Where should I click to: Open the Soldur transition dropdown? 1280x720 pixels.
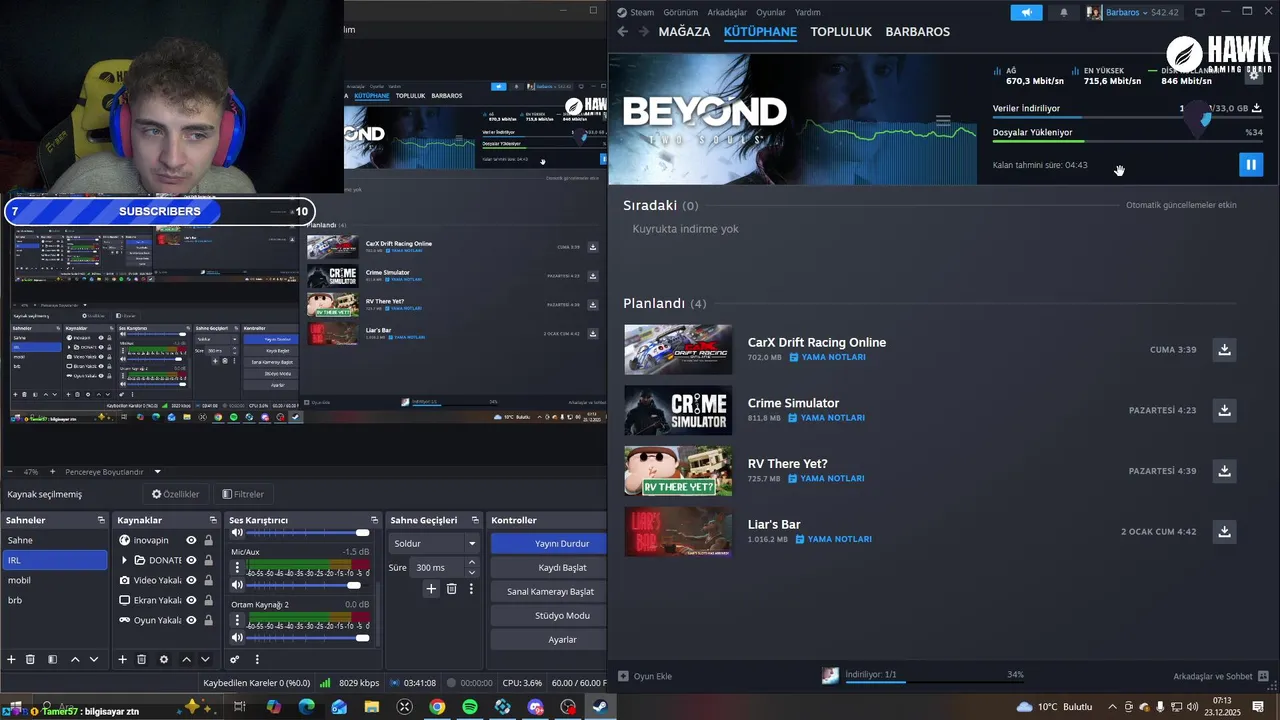[435, 544]
